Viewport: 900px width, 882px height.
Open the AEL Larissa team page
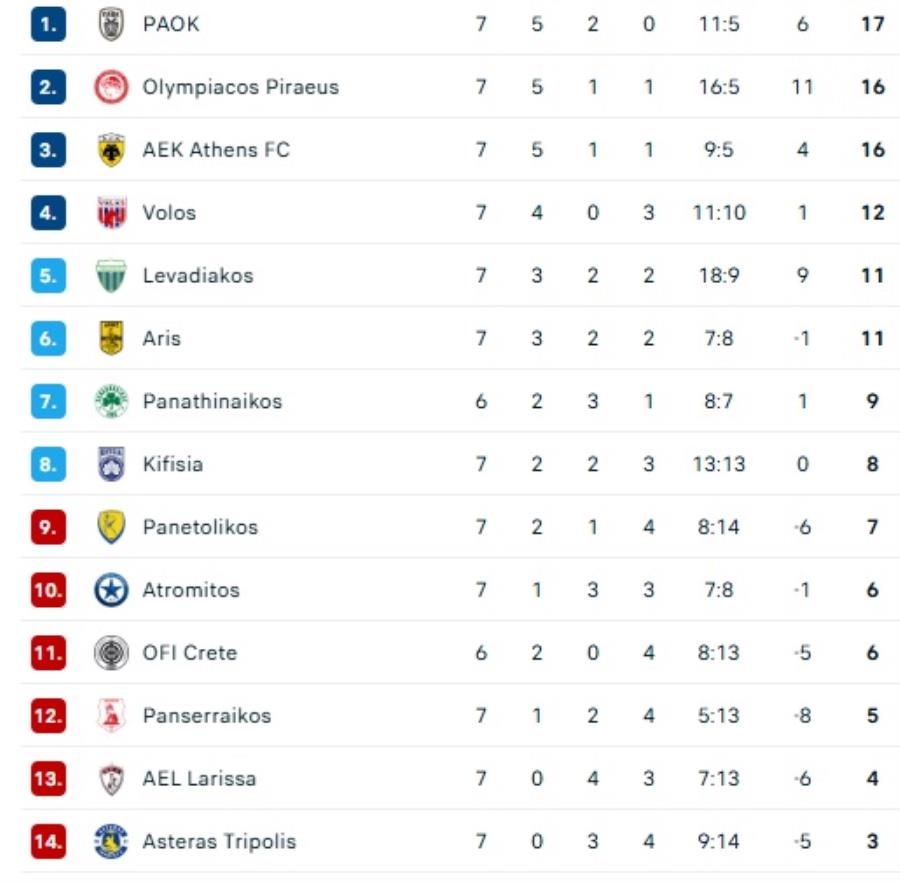[x=199, y=779]
